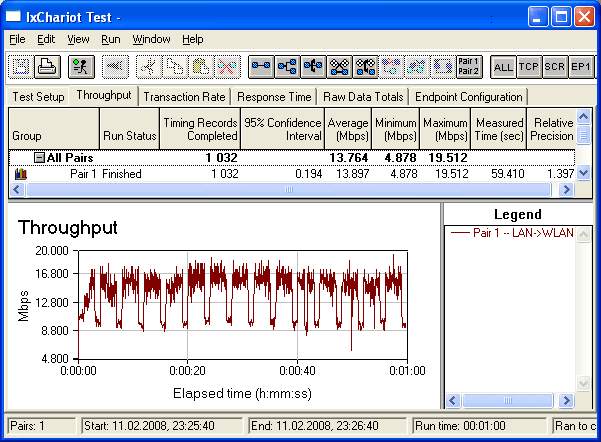The height and width of the screenshot is (442, 601).
Task: Click the crossed endpoints icon with a speaker
Action: [x=365, y=67]
